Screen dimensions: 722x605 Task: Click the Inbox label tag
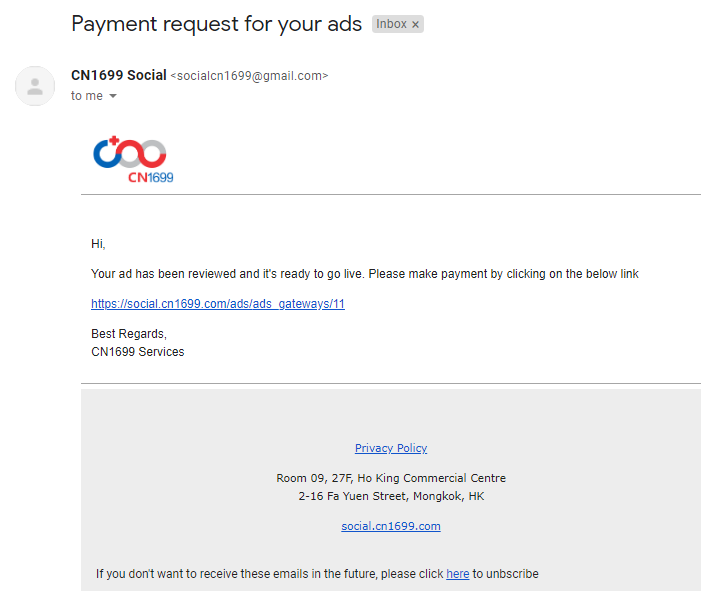pyautogui.click(x=391, y=25)
